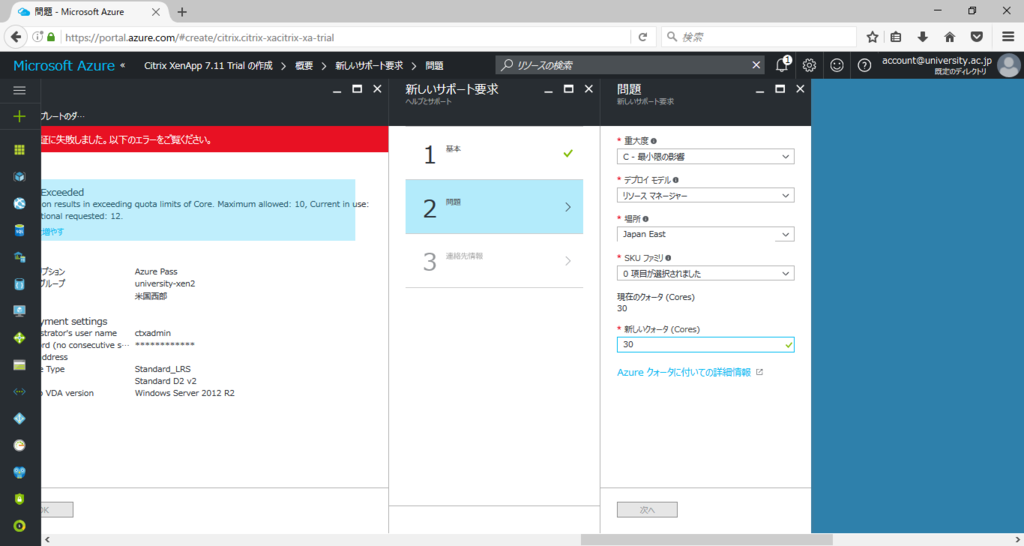The width and height of the screenshot is (1024, 546).
Task: Open SQL databases icon in sidebar
Action: point(20,230)
